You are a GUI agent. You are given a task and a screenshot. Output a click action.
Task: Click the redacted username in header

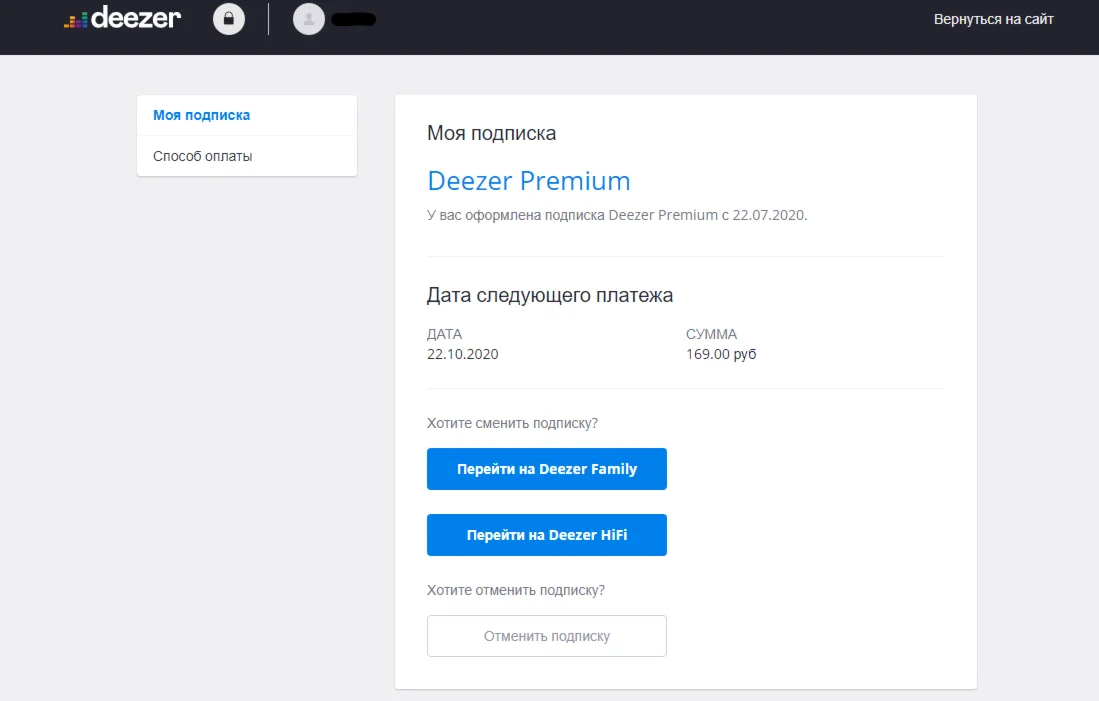(353, 20)
